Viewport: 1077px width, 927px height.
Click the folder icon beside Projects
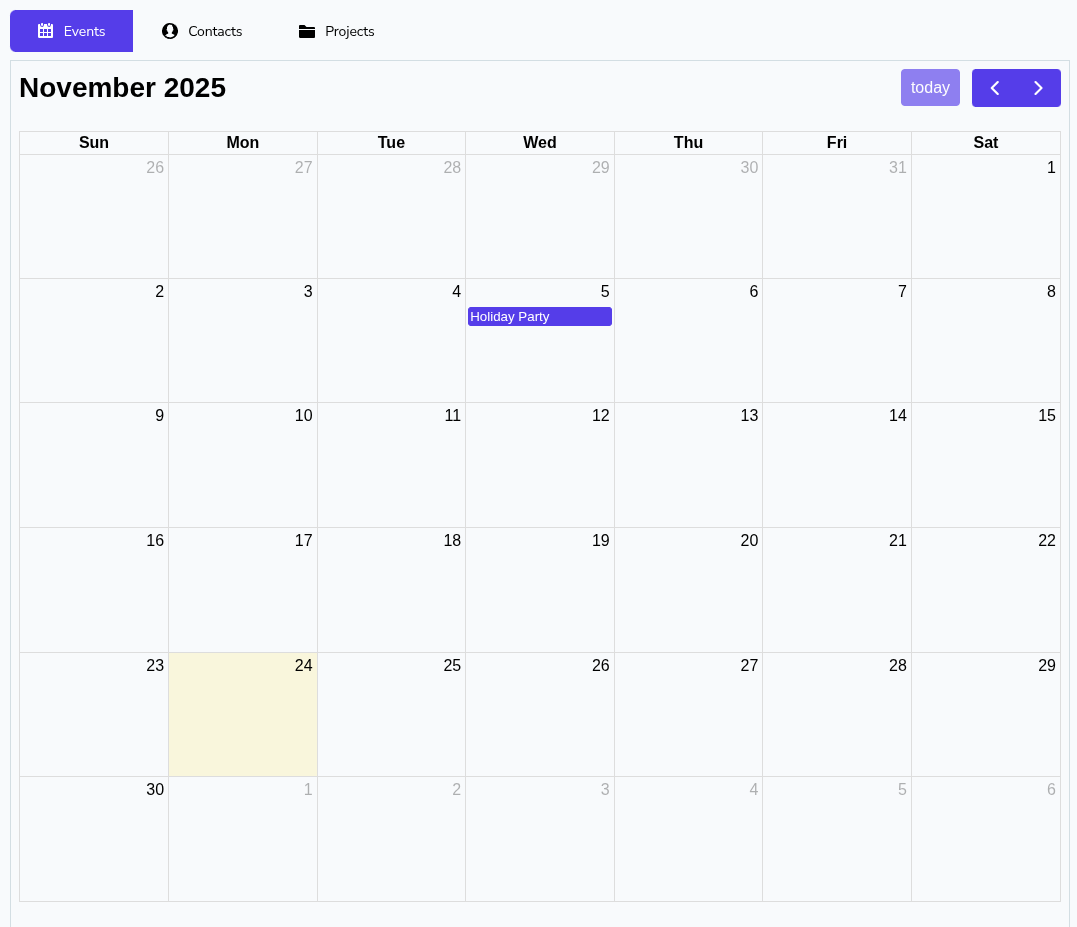coord(307,31)
